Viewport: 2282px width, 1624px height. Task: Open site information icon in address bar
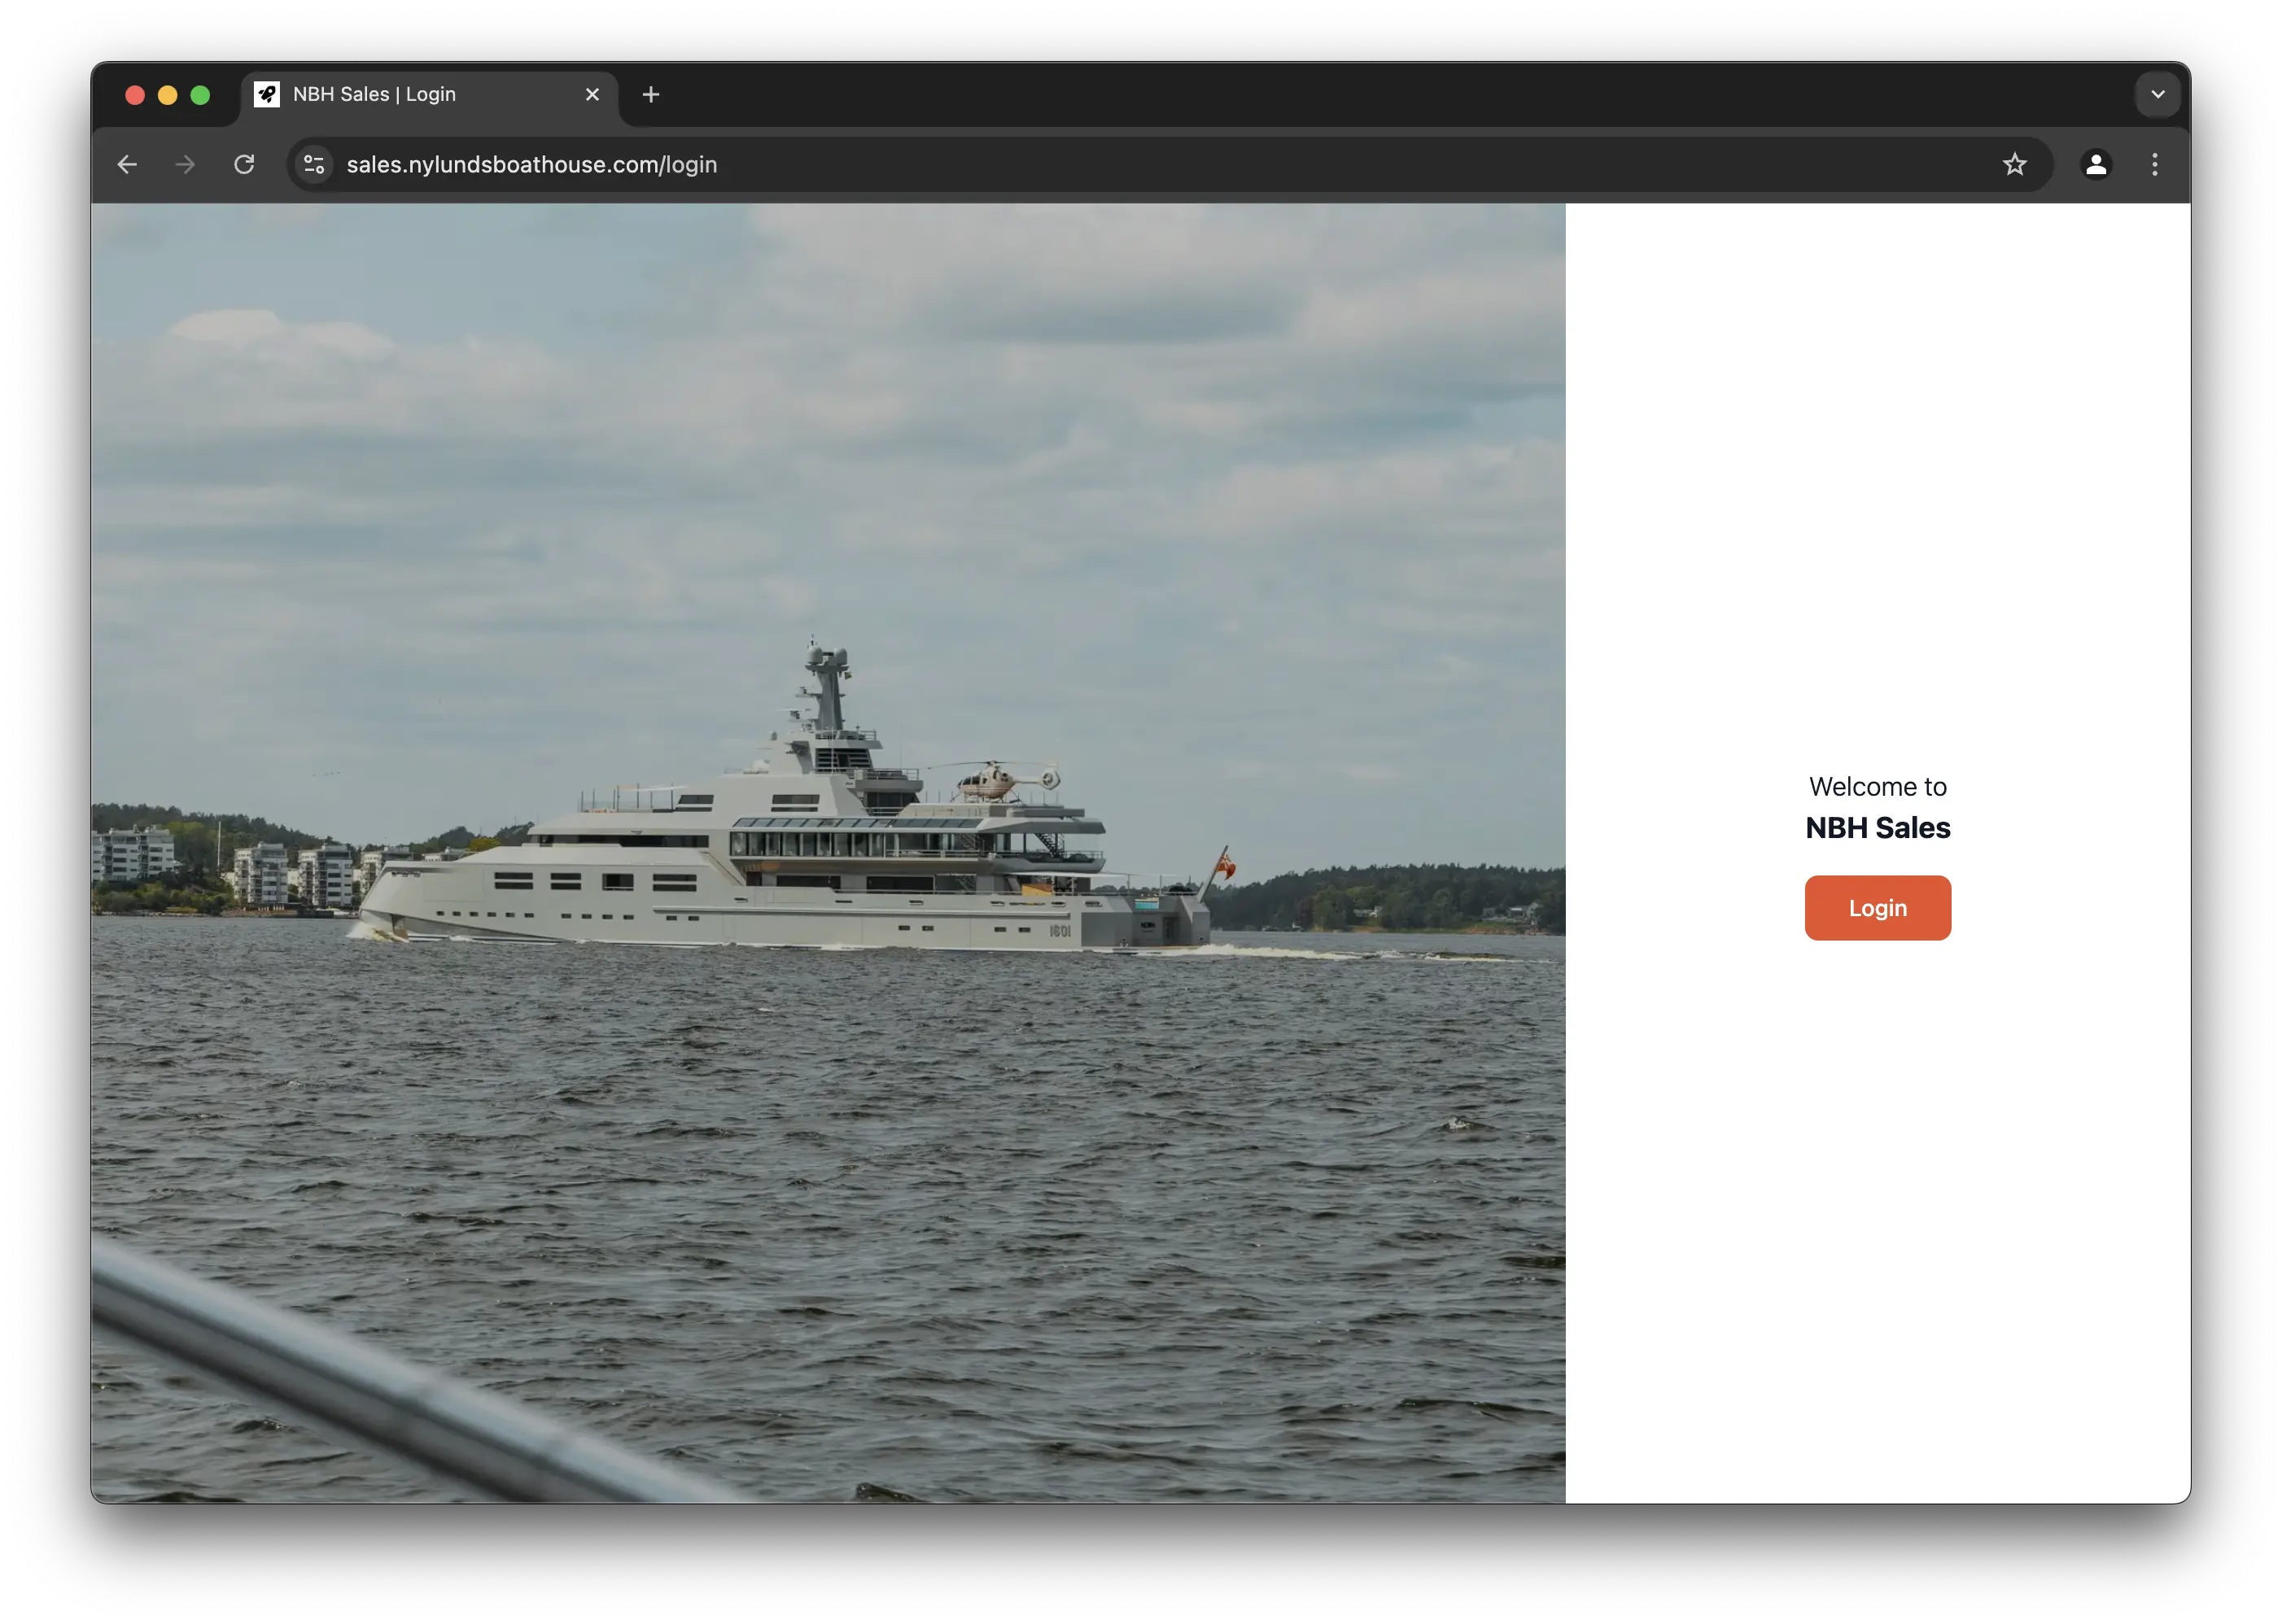tap(314, 164)
